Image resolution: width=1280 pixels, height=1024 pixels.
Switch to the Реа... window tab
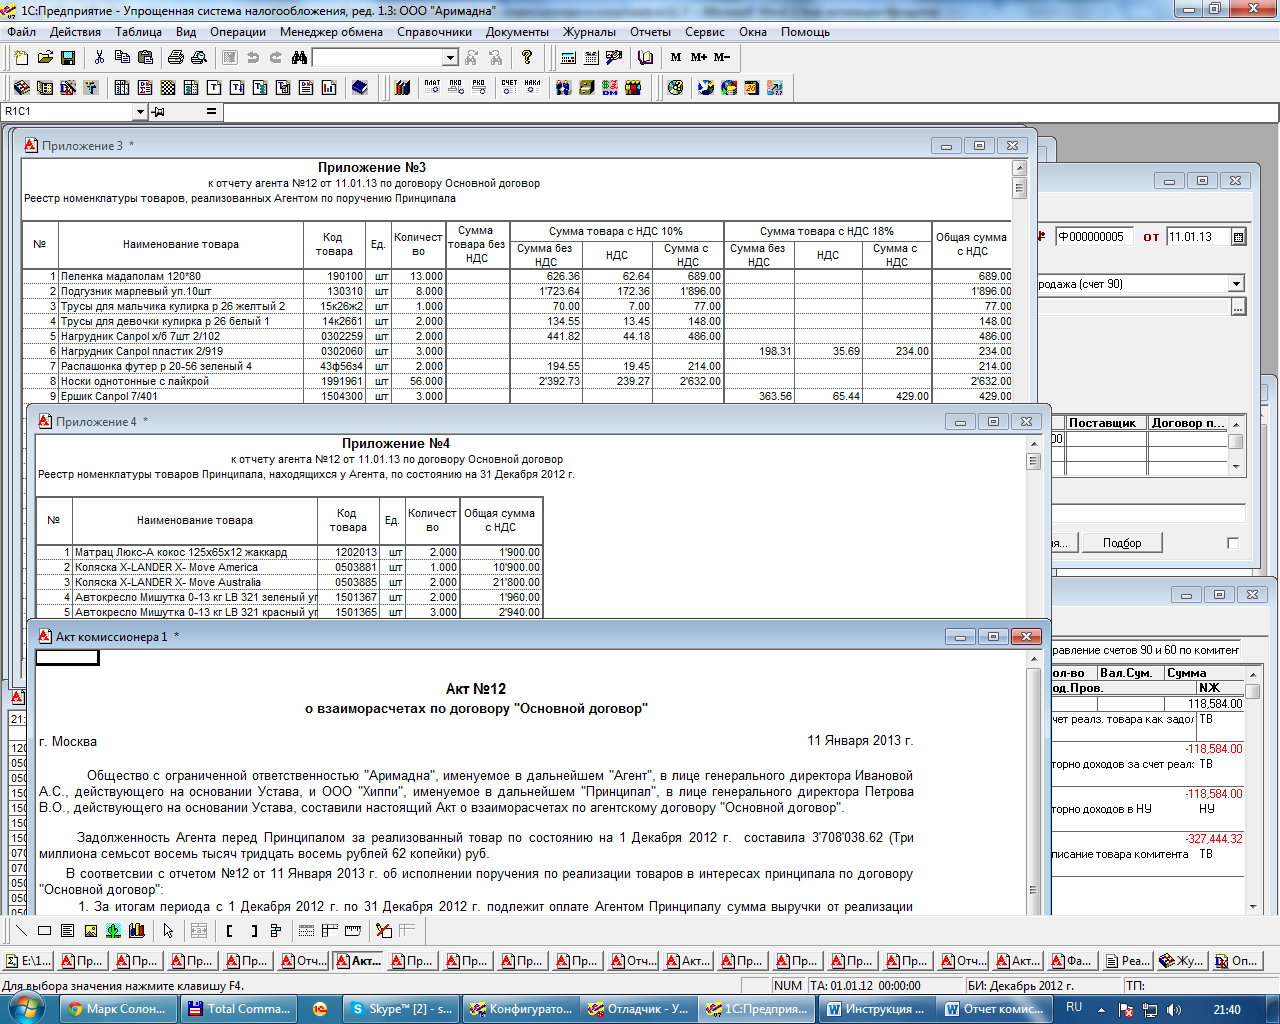1128,961
